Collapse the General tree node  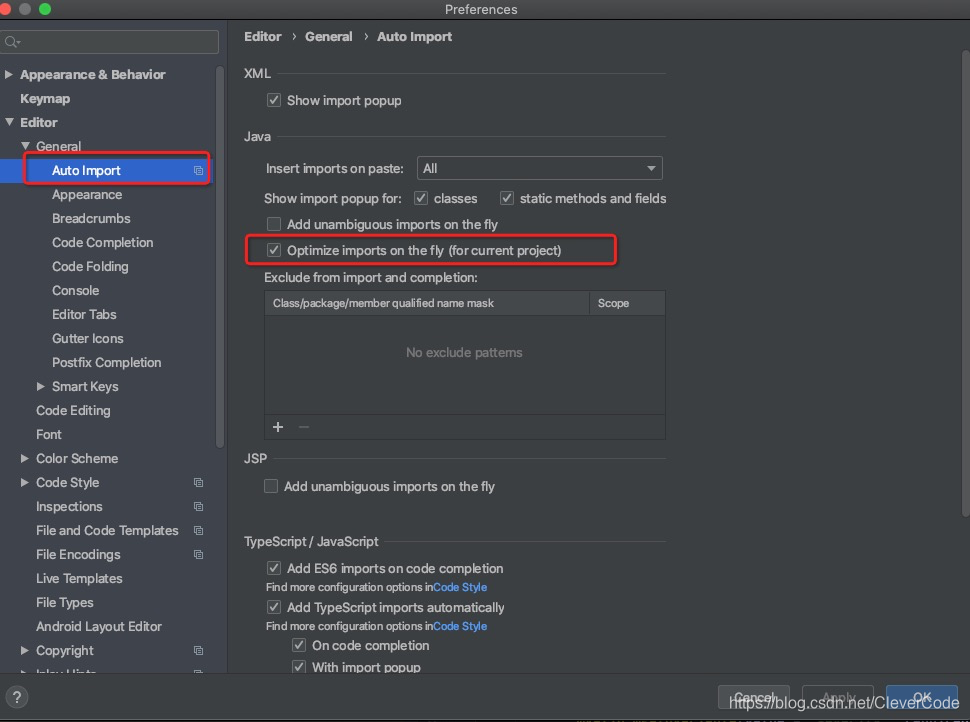pyautogui.click(x=25, y=146)
